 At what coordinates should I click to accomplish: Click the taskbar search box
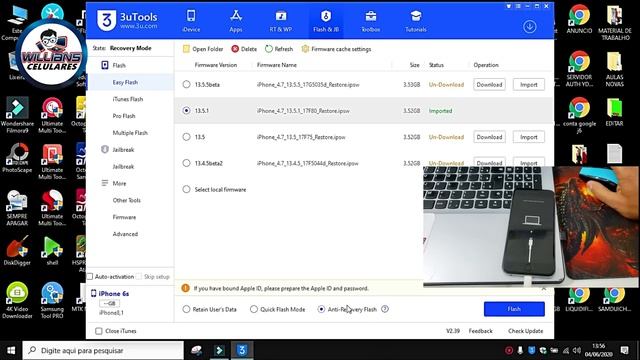pos(103,350)
